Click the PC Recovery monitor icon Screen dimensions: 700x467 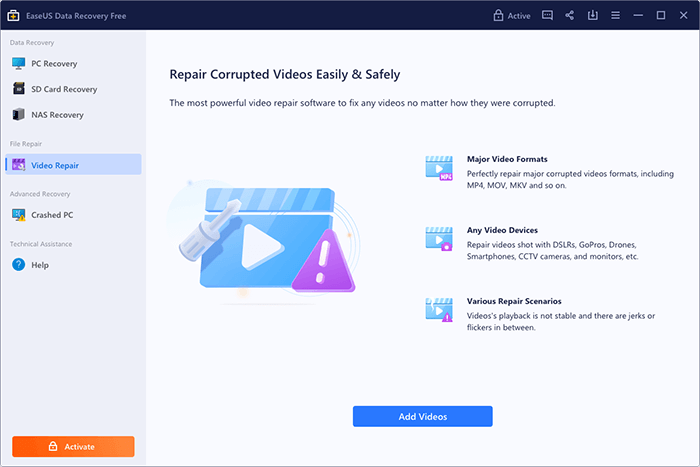19,63
